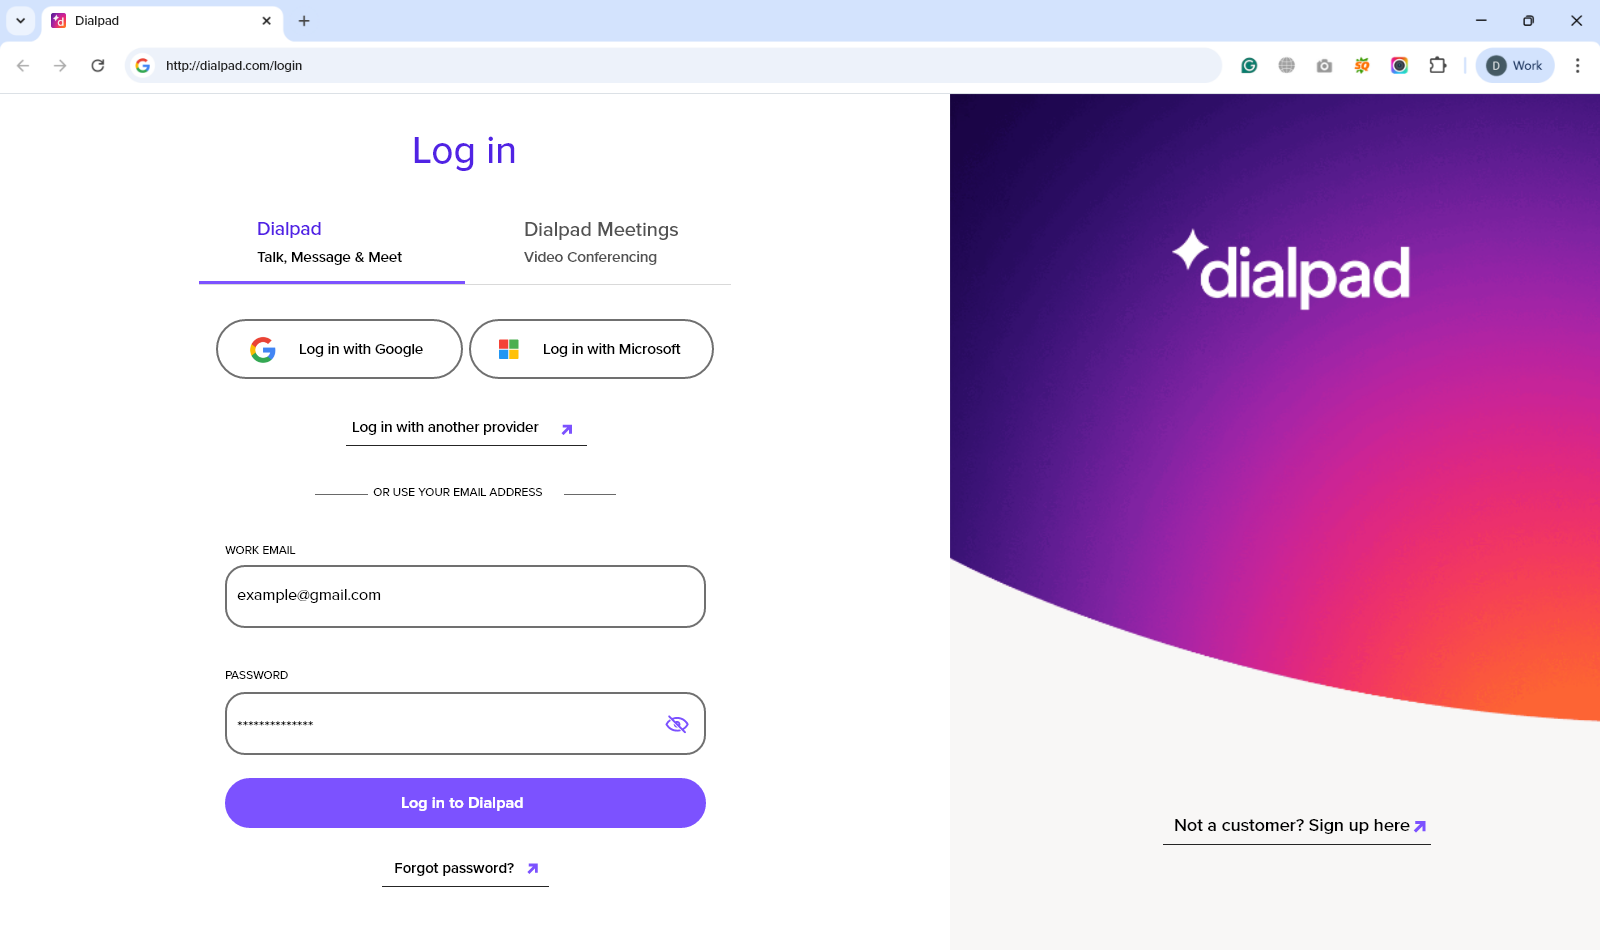Image resolution: width=1600 pixels, height=950 pixels.
Task: Select the Dialpad Talk, Message & Meet tab
Action: pos(331,242)
